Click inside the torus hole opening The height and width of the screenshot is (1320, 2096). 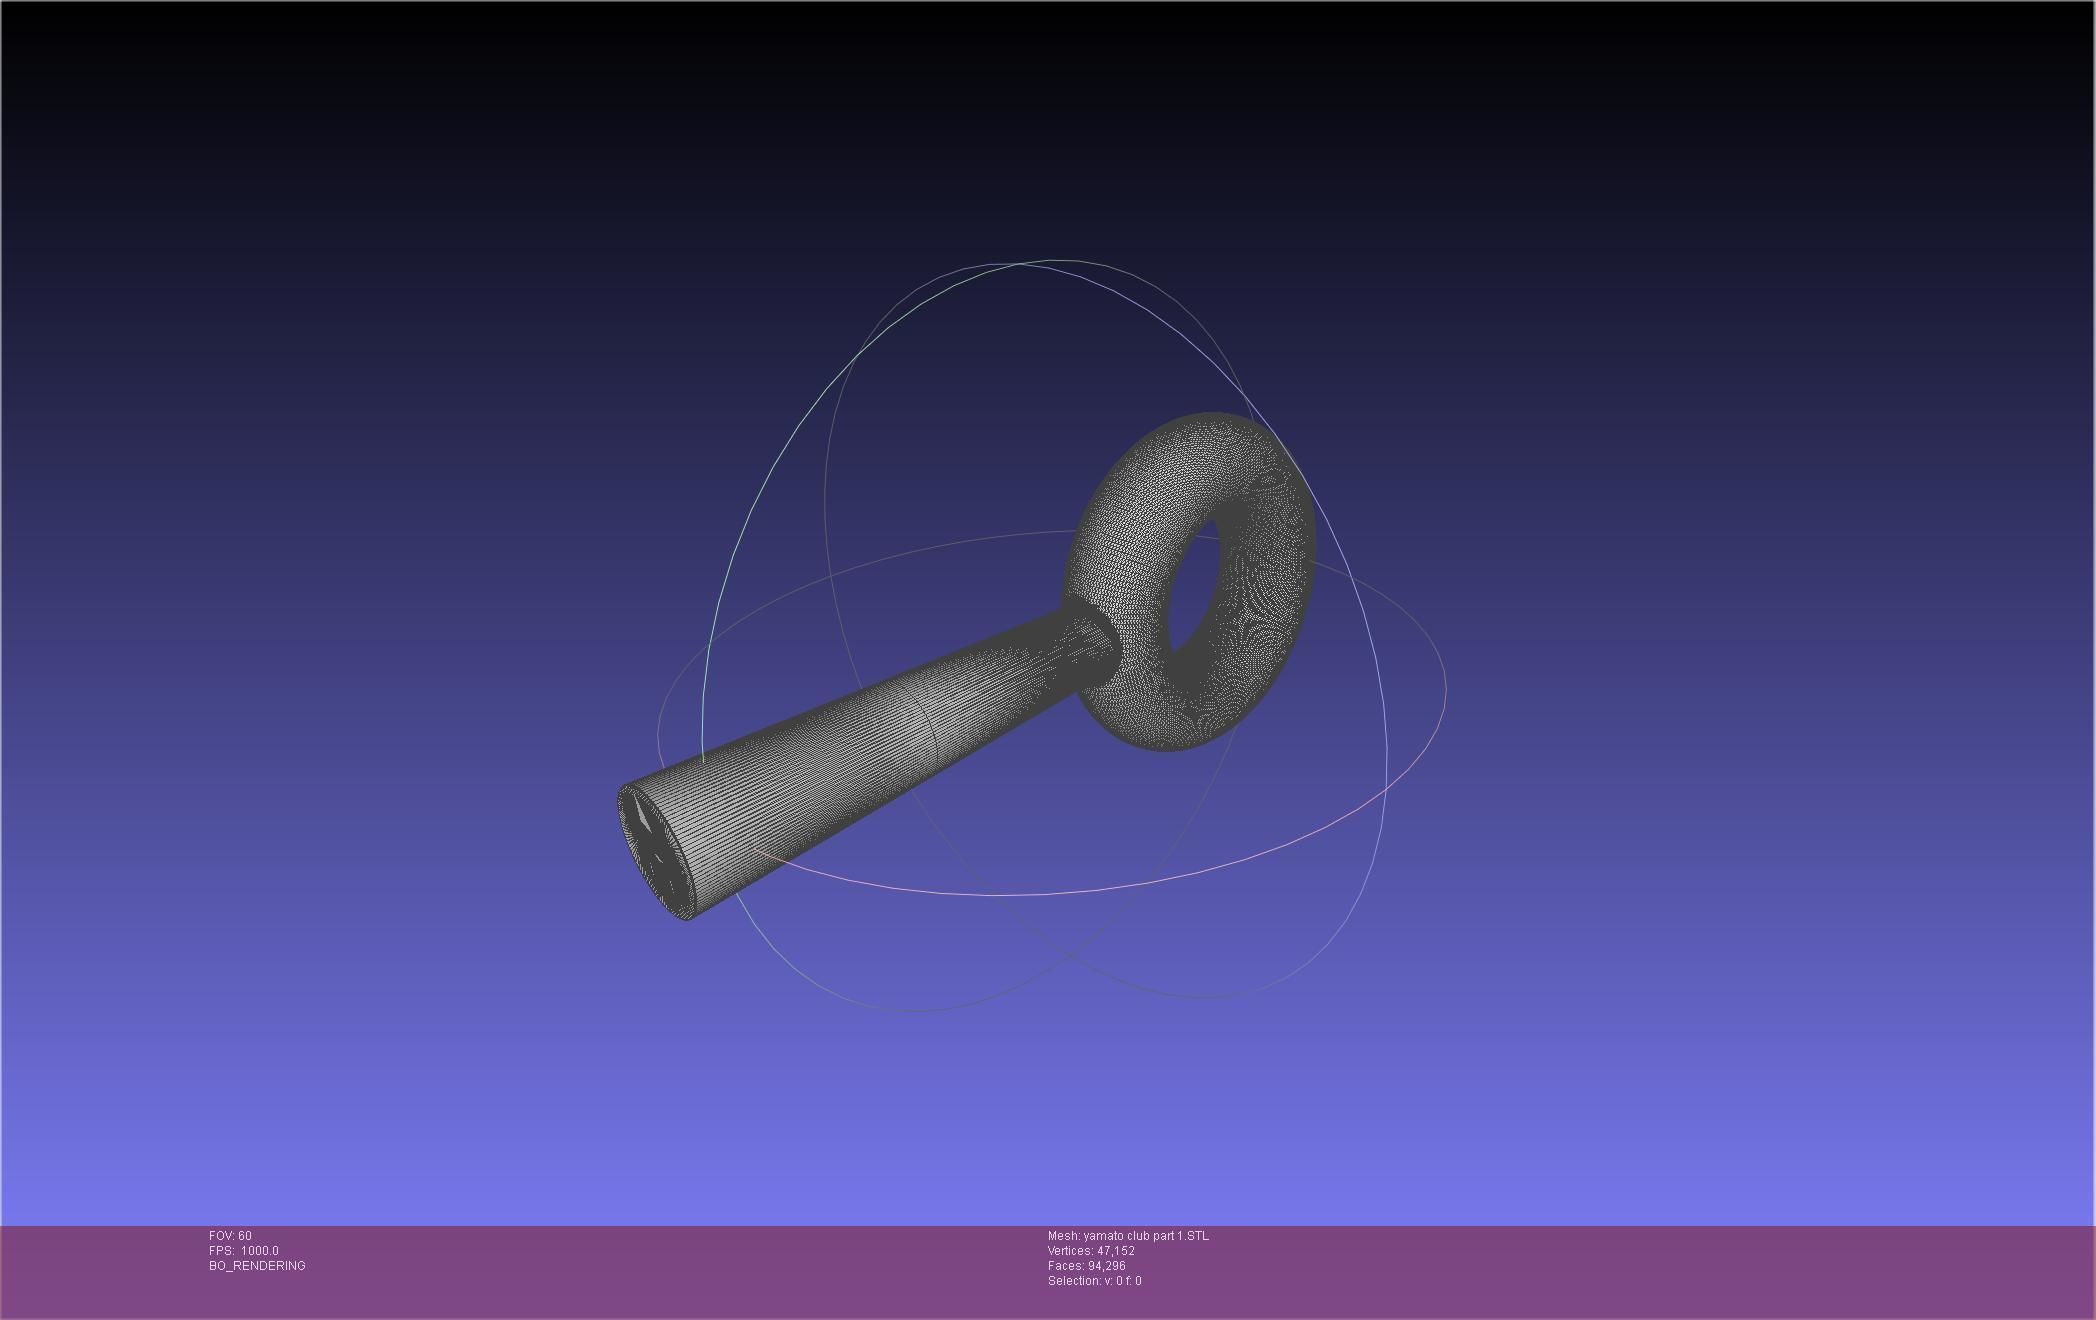pos(1192,582)
